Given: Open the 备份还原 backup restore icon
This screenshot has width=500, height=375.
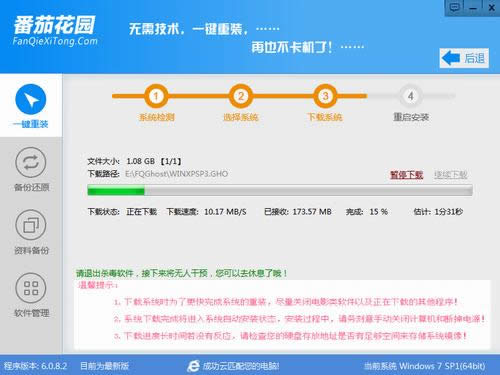Looking at the screenshot, I should [31, 162].
